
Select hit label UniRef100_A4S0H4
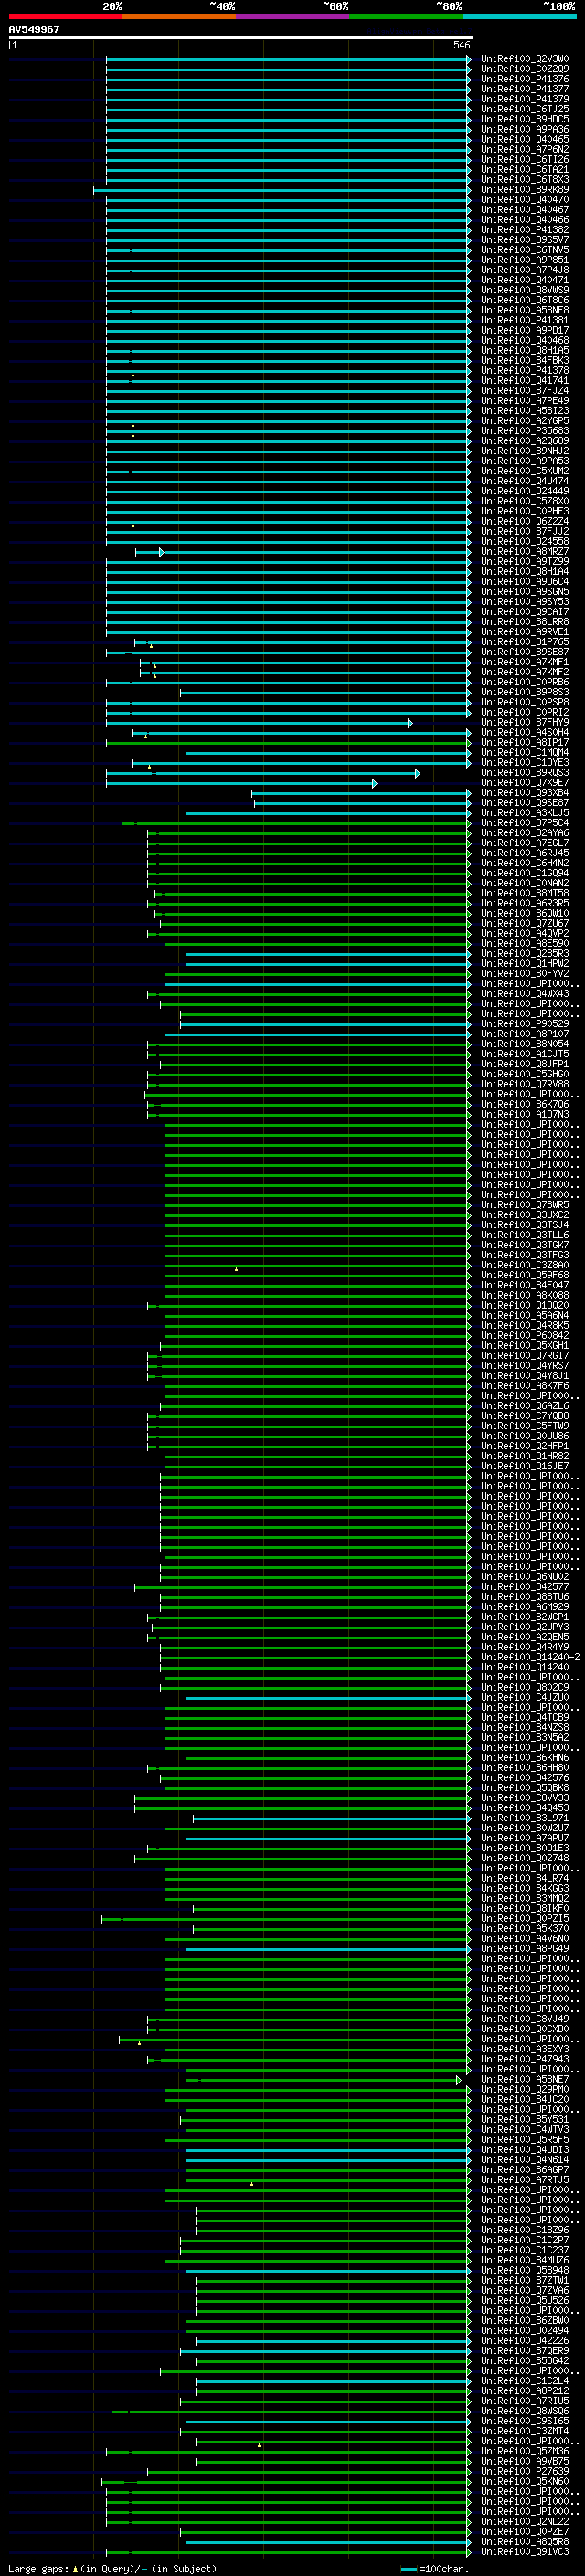[525, 732]
